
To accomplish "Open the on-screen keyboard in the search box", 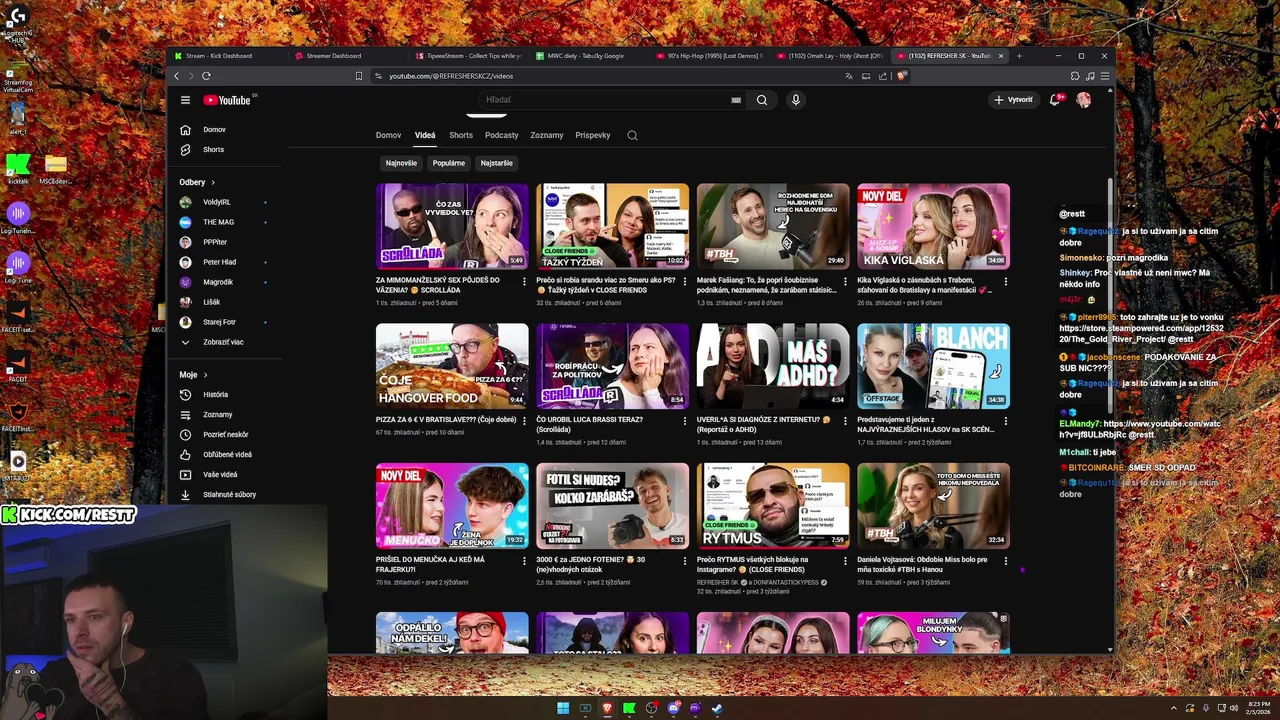I will [736, 100].
